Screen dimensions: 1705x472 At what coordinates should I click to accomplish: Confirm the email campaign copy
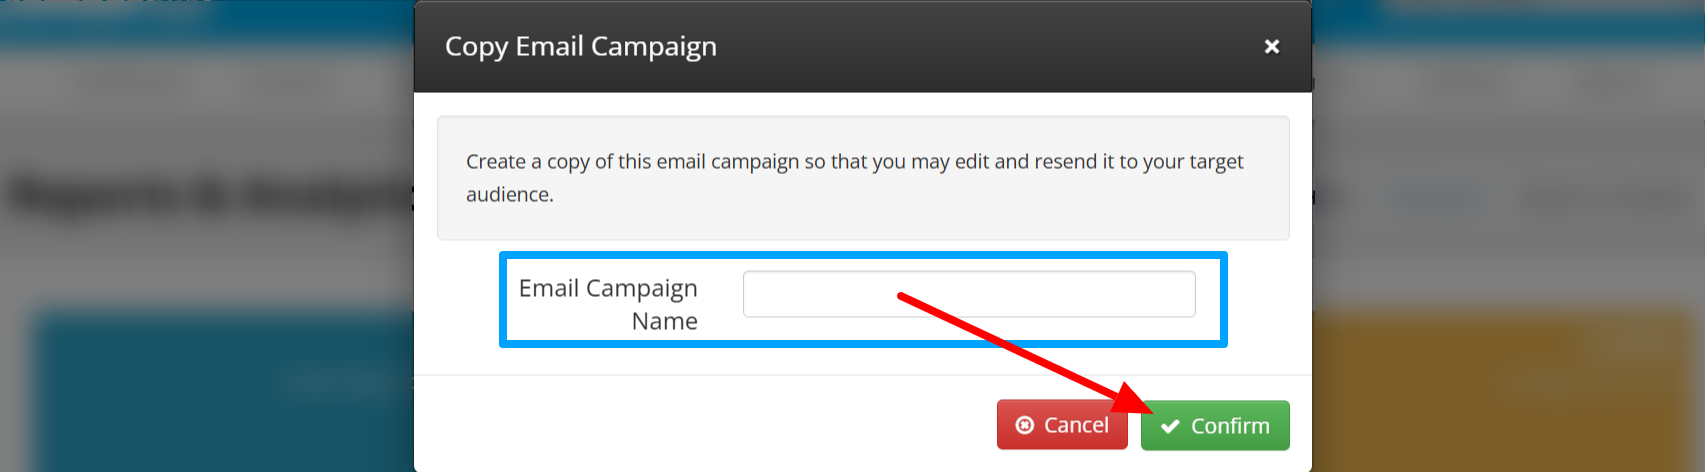1215,425
